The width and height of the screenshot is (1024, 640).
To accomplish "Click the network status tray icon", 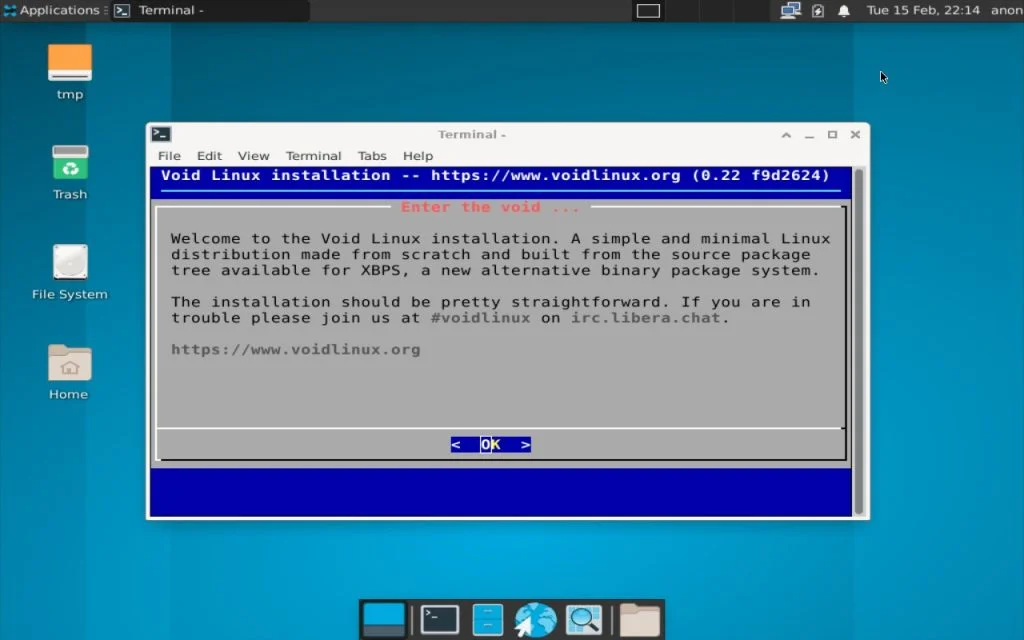I will pyautogui.click(x=789, y=11).
